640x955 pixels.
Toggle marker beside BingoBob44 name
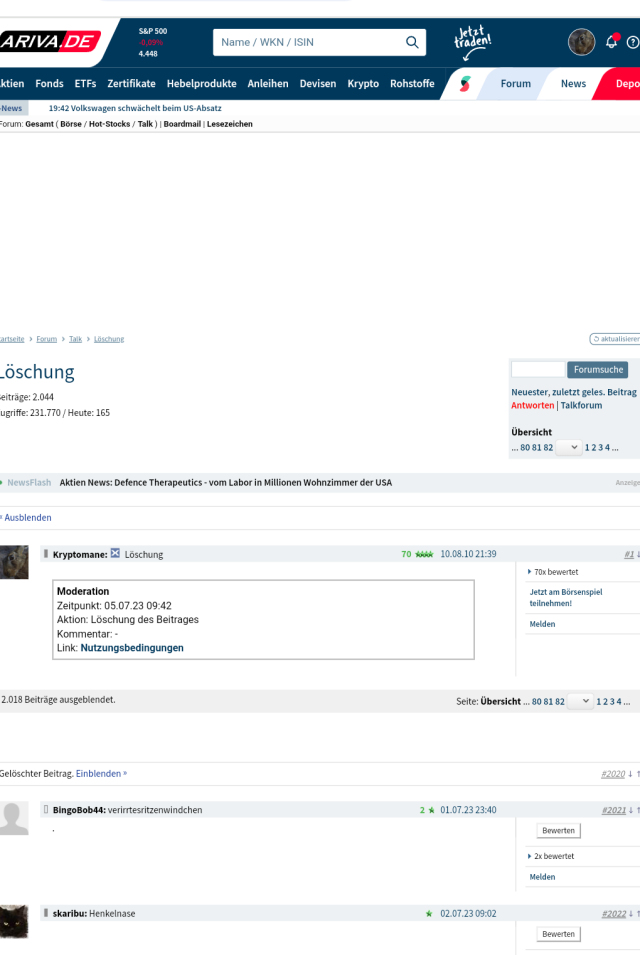(46, 809)
